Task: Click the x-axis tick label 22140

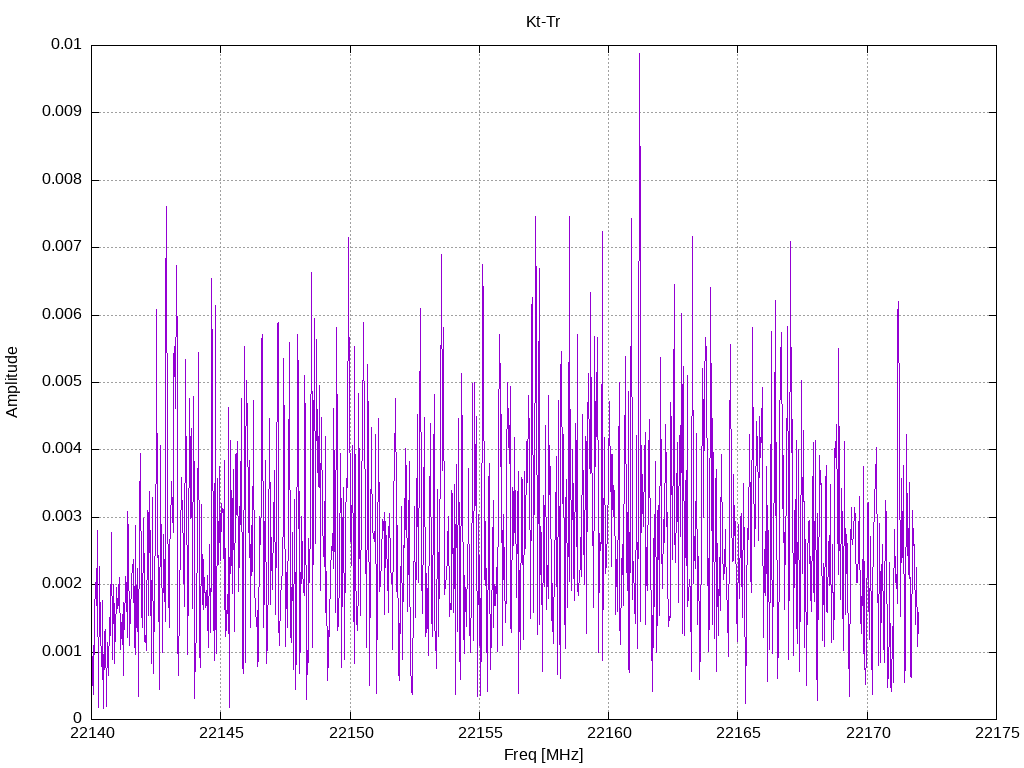Action: point(91,733)
